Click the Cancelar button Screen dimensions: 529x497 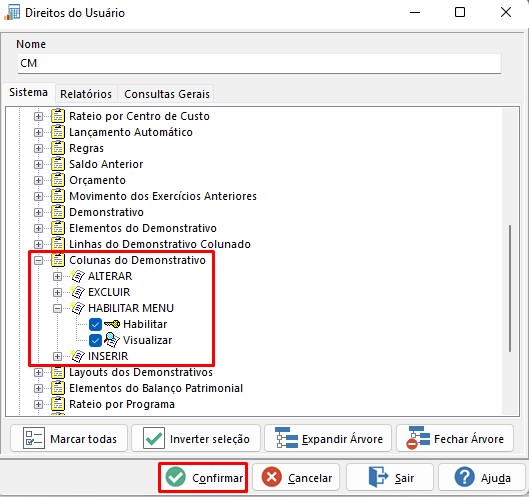click(x=296, y=477)
